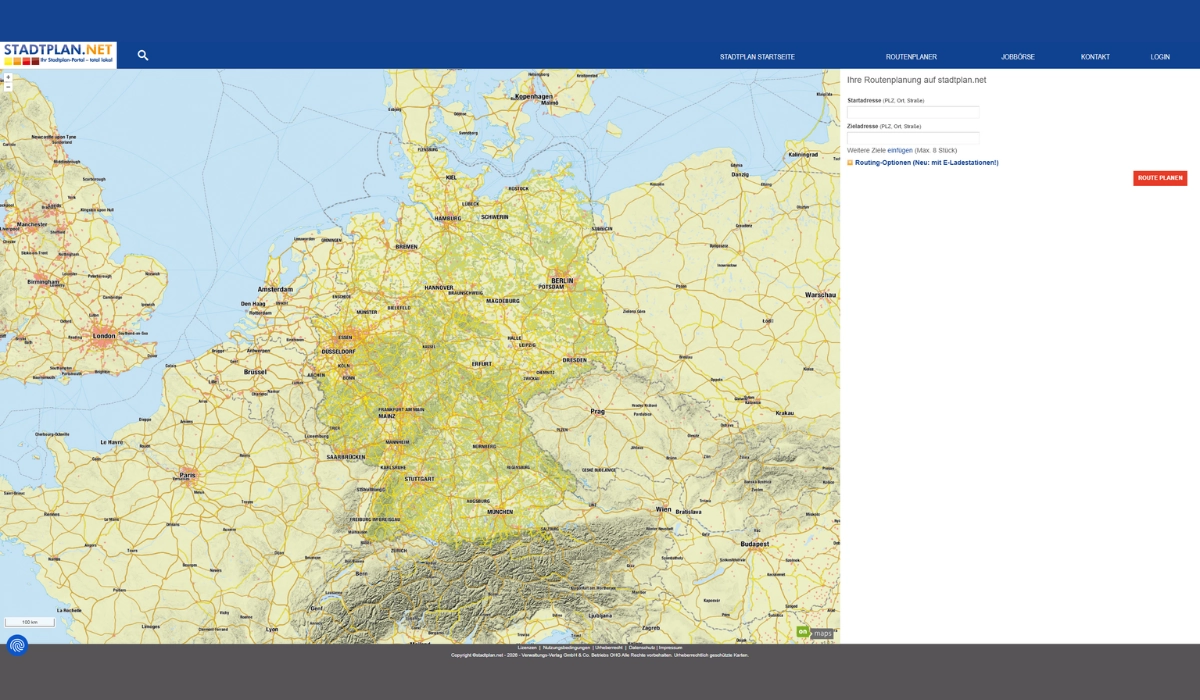Go to KONTAKT in the top navigation
The image size is (1200, 700).
1094,57
